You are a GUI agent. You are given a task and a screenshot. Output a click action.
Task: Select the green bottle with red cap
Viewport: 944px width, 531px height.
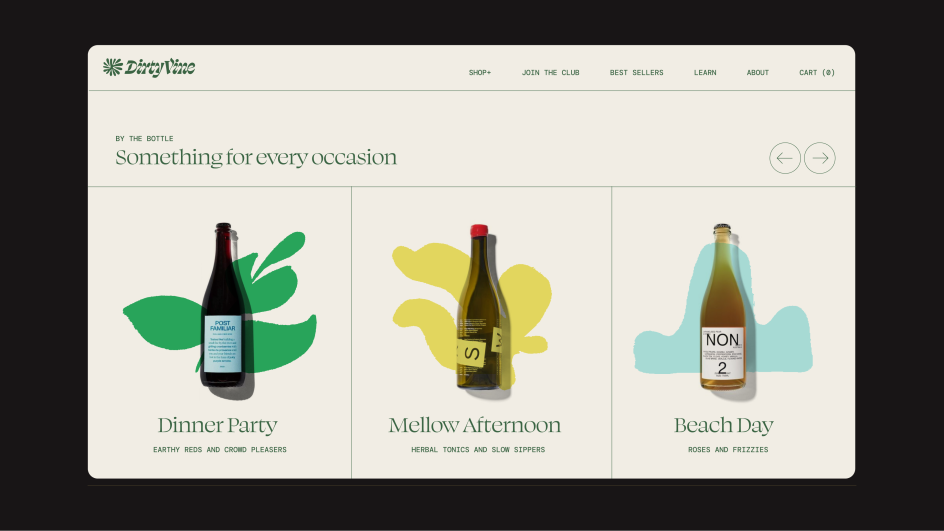pyautogui.click(x=480, y=307)
